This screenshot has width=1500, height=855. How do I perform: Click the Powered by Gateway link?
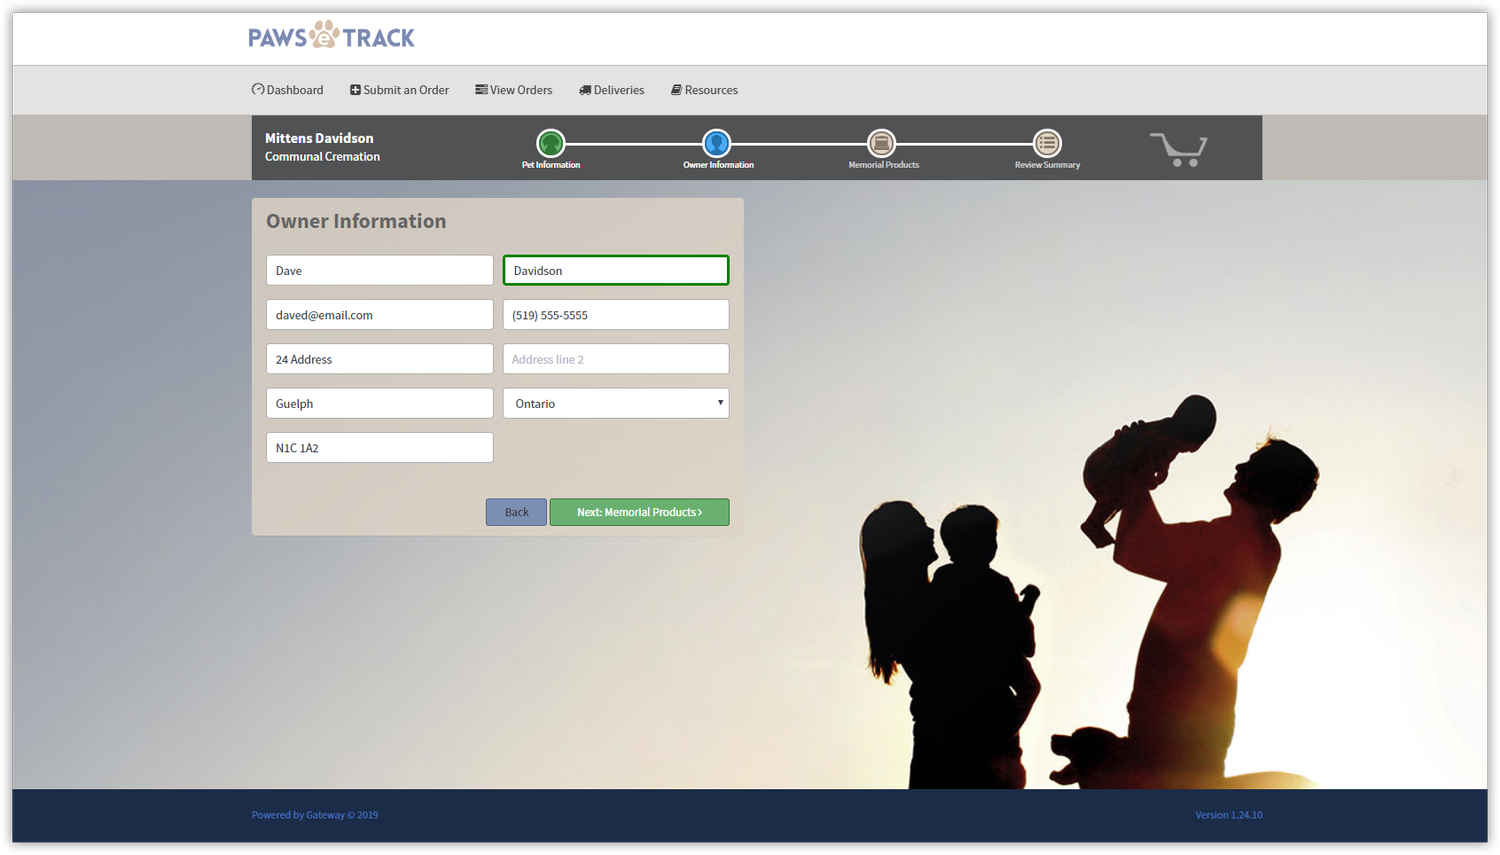[314, 814]
